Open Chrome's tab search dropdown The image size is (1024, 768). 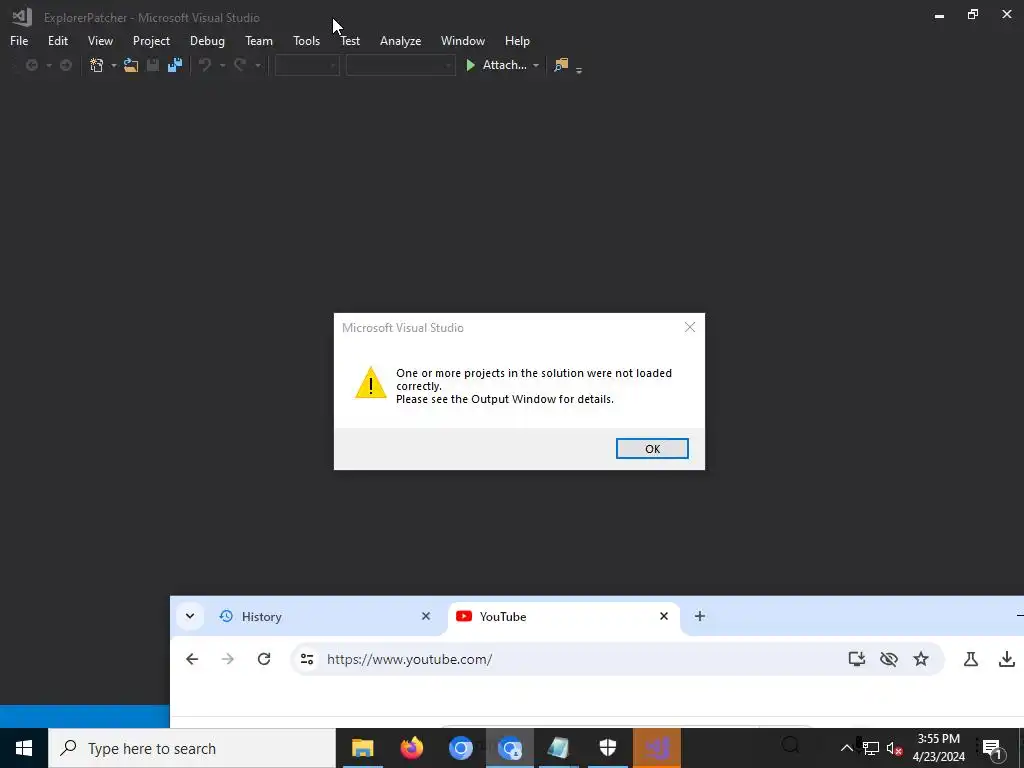190,616
